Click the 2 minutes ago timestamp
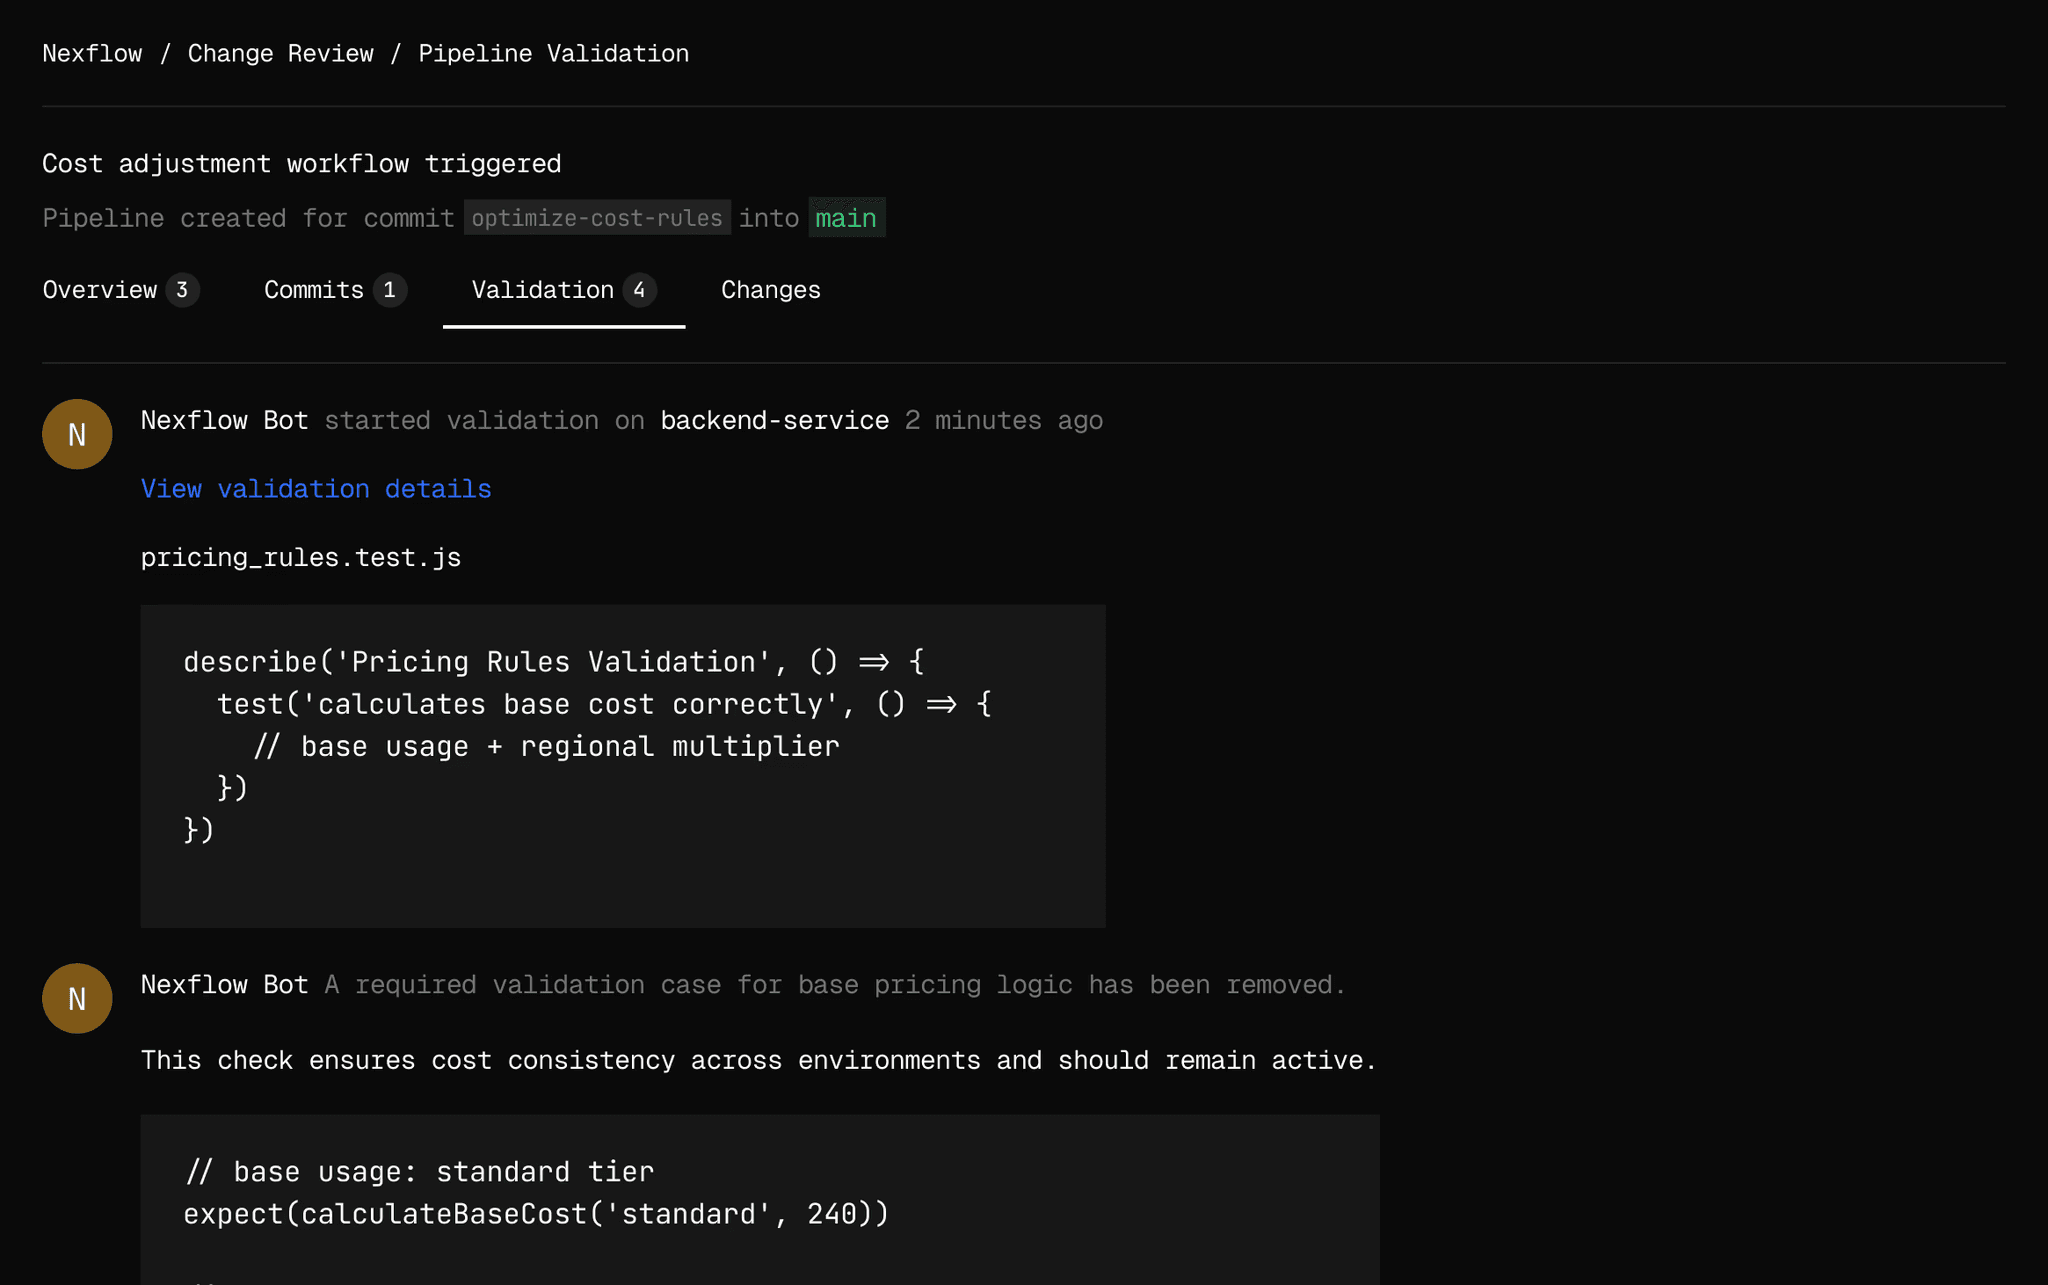This screenshot has width=2048, height=1285. [1003, 421]
